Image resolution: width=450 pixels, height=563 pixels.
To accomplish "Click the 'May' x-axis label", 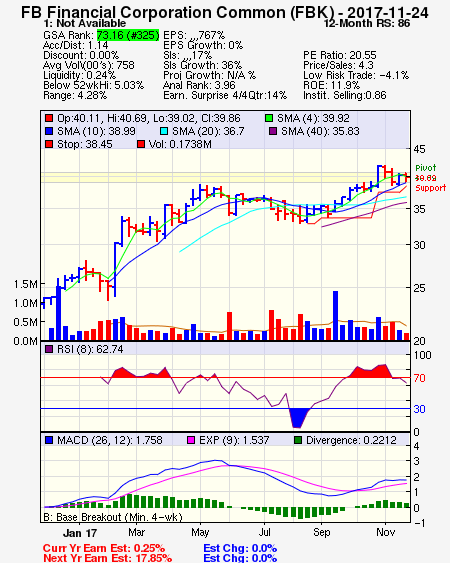I will tap(200, 532).
